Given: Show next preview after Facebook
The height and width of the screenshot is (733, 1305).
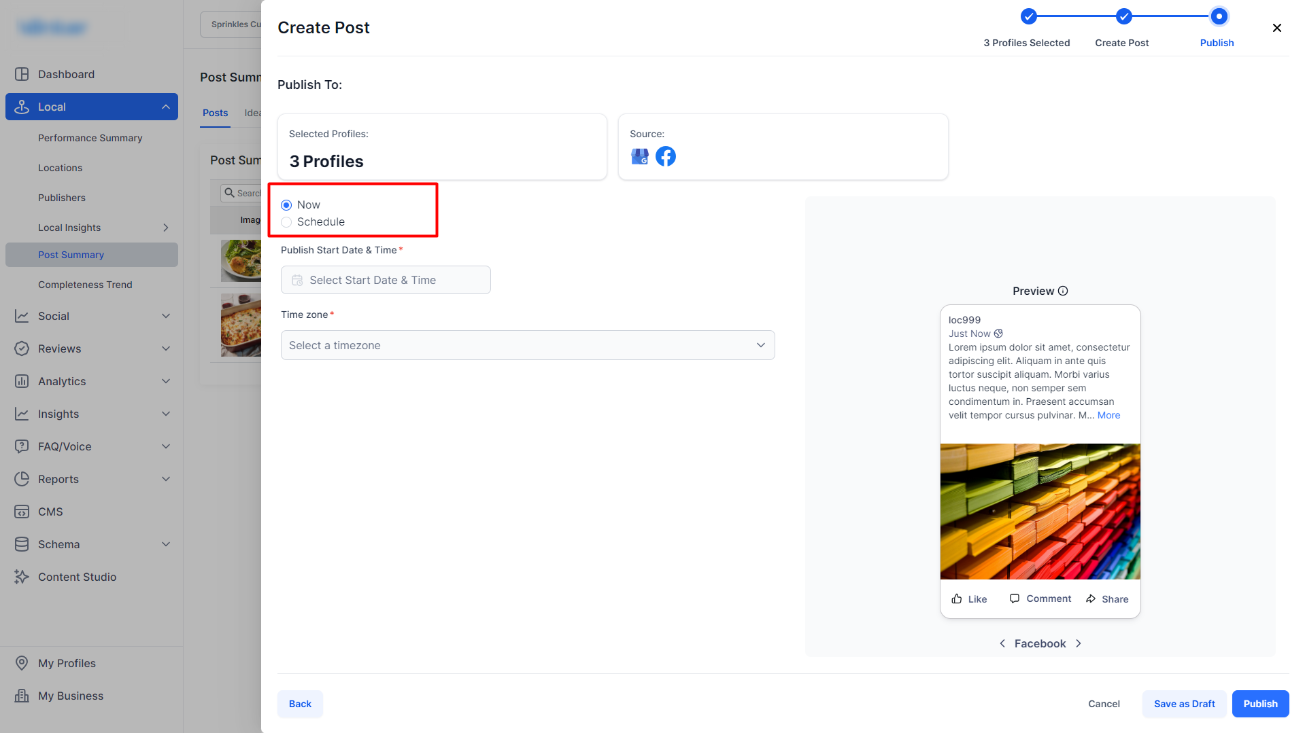Looking at the screenshot, I should (x=1078, y=644).
